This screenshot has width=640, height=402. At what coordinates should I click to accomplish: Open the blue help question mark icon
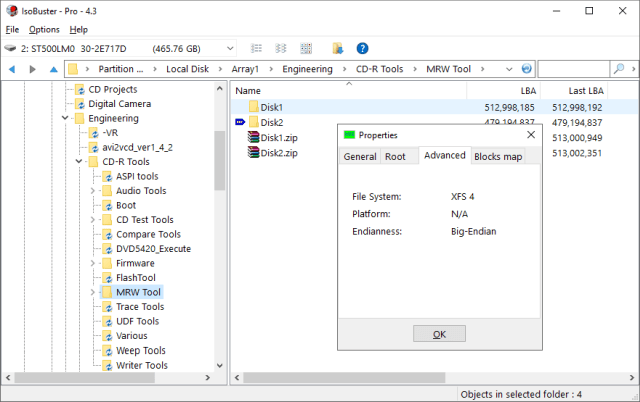(x=362, y=49)
